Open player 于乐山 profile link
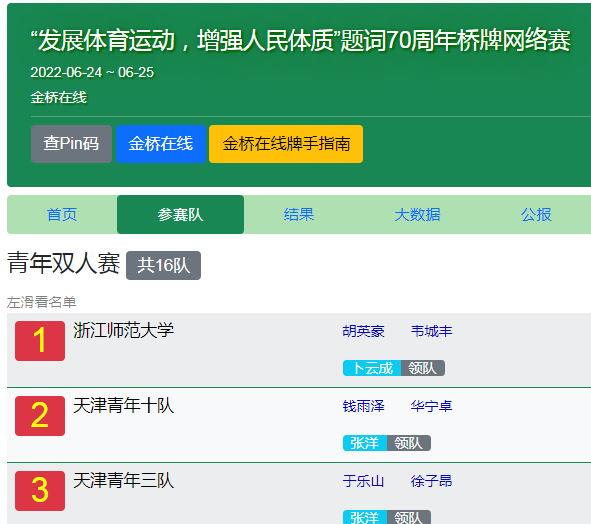591x524 pixels. (x=363, y=481)
